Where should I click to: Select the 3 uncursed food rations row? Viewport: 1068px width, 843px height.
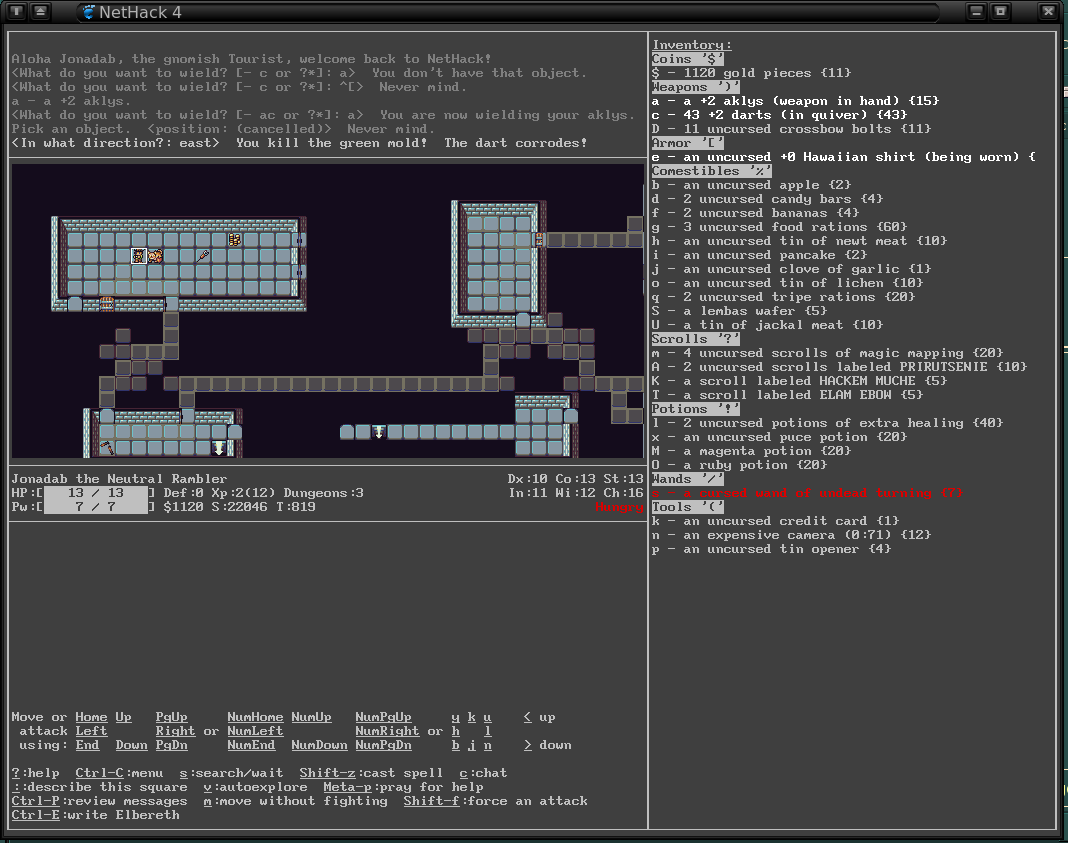pos(779,227)
